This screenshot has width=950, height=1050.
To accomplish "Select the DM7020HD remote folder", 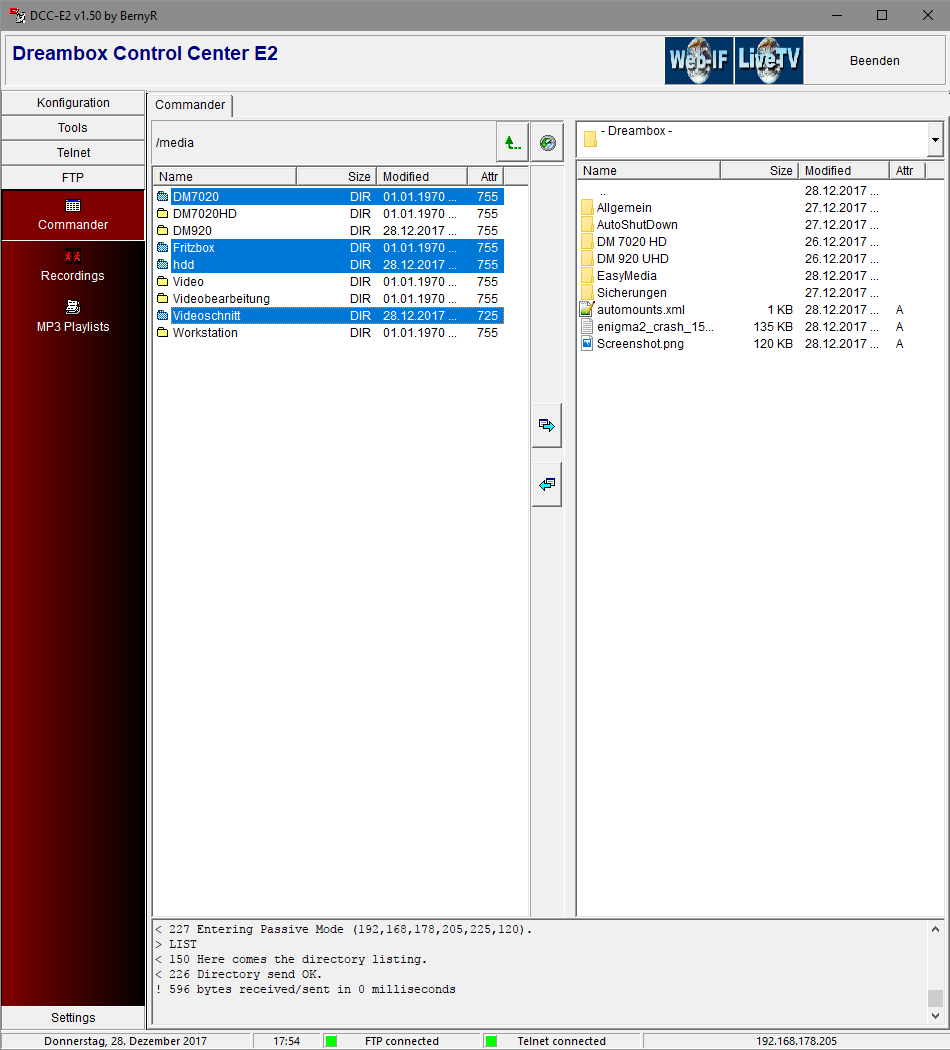I will coord(205,214).
